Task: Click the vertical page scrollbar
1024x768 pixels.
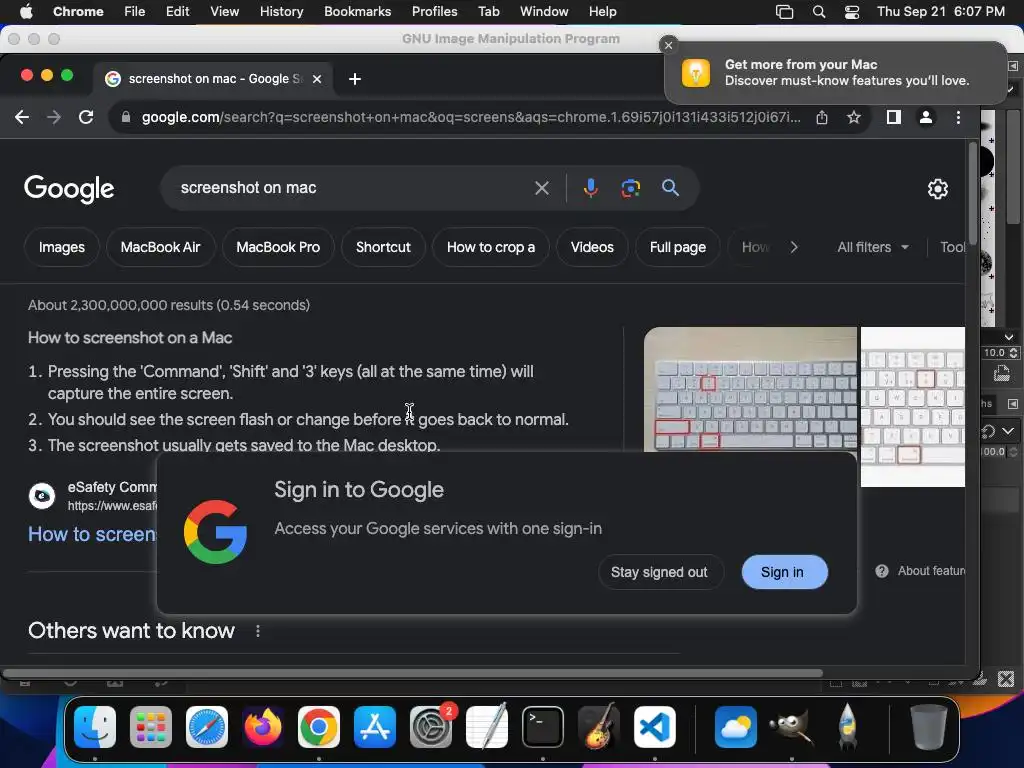Action: (x=973, y=193)
